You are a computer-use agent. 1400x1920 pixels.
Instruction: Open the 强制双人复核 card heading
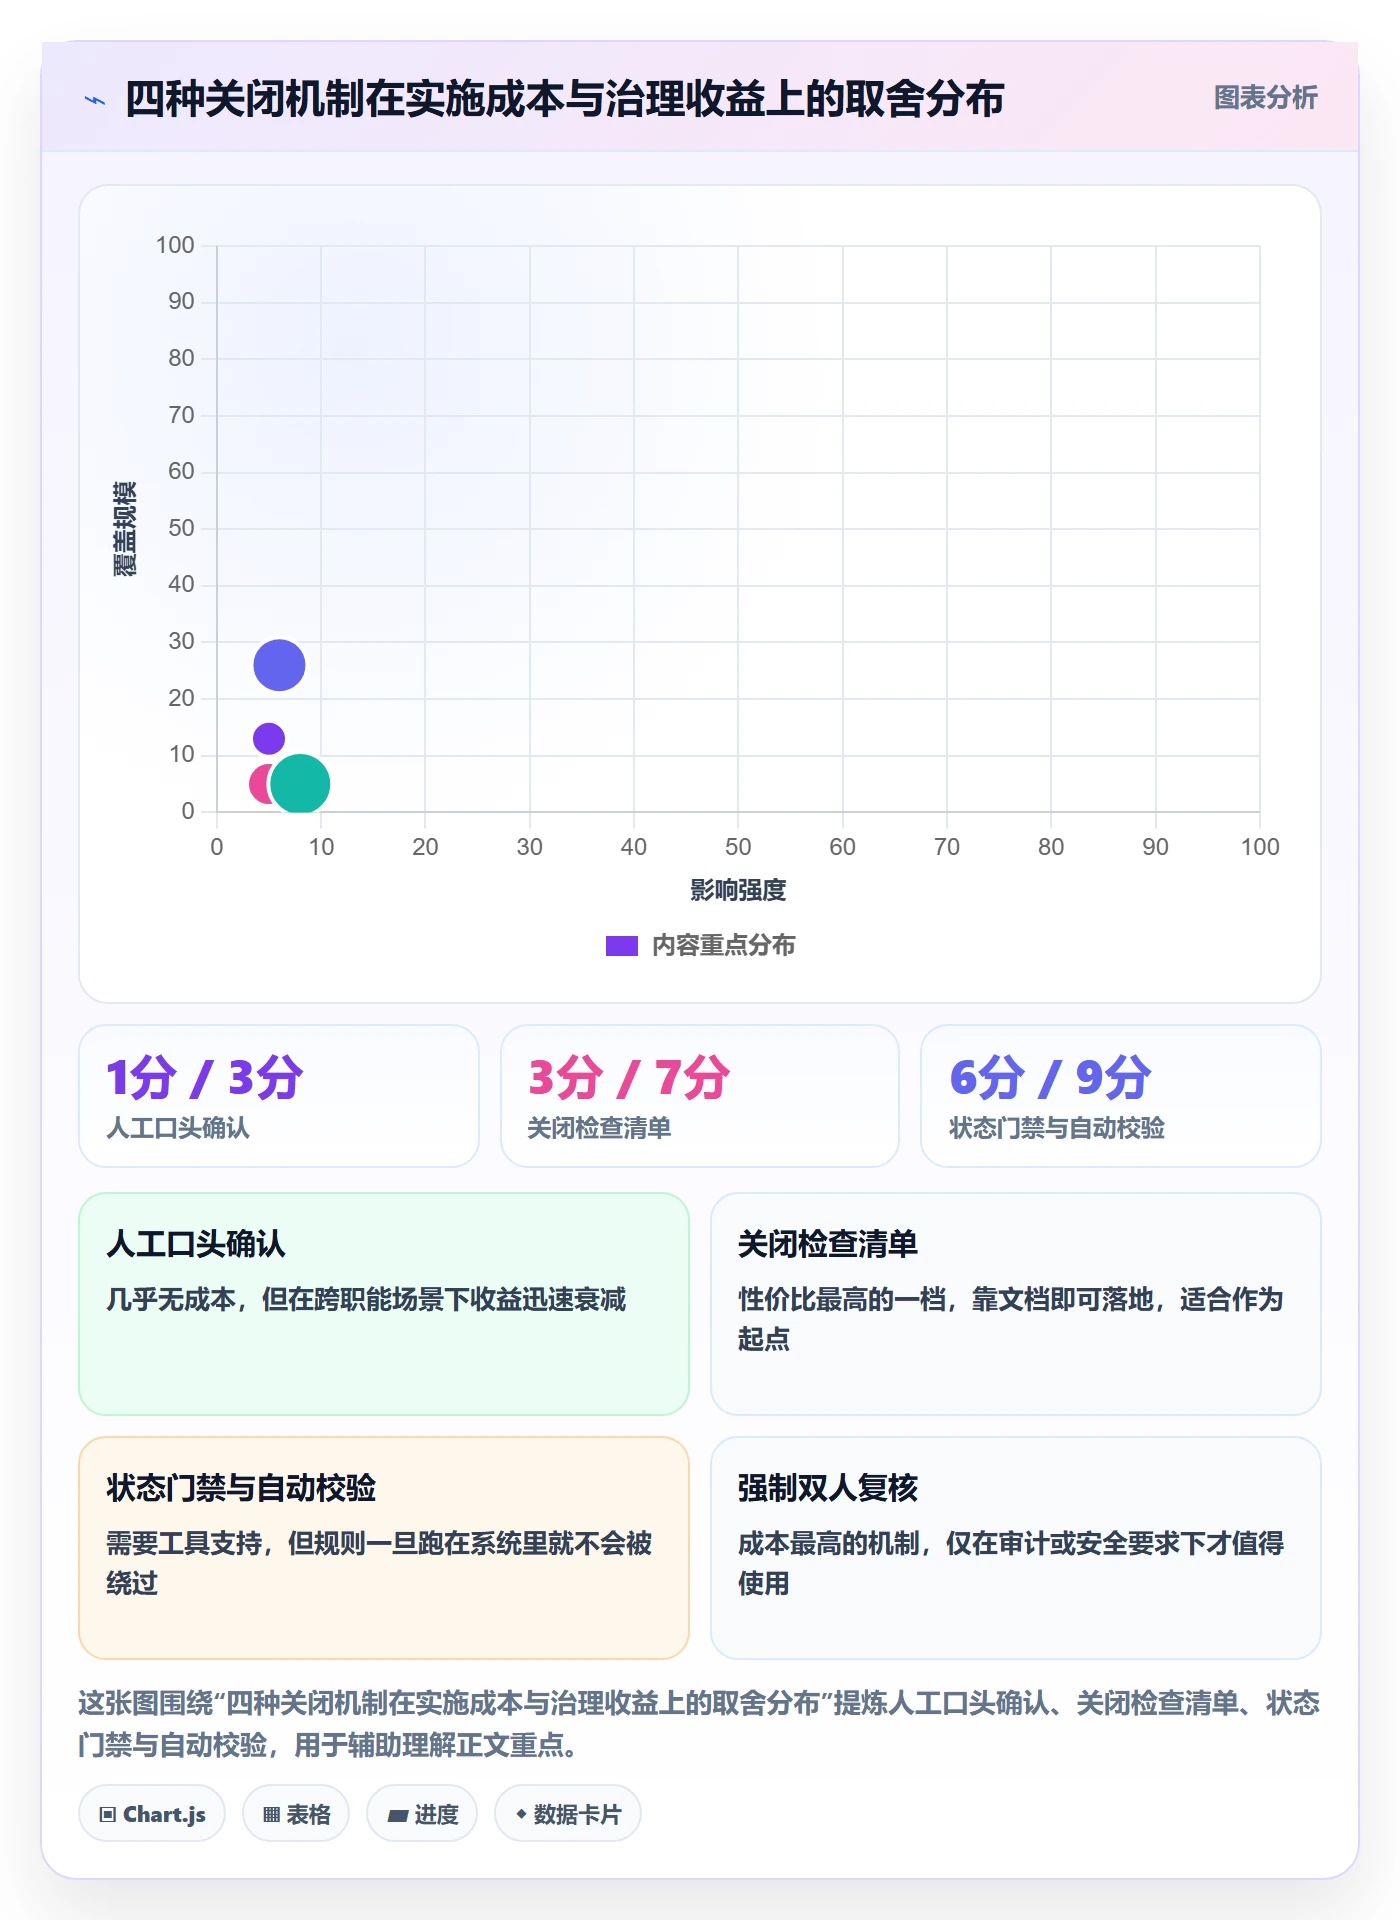(x=828, y=1488)
